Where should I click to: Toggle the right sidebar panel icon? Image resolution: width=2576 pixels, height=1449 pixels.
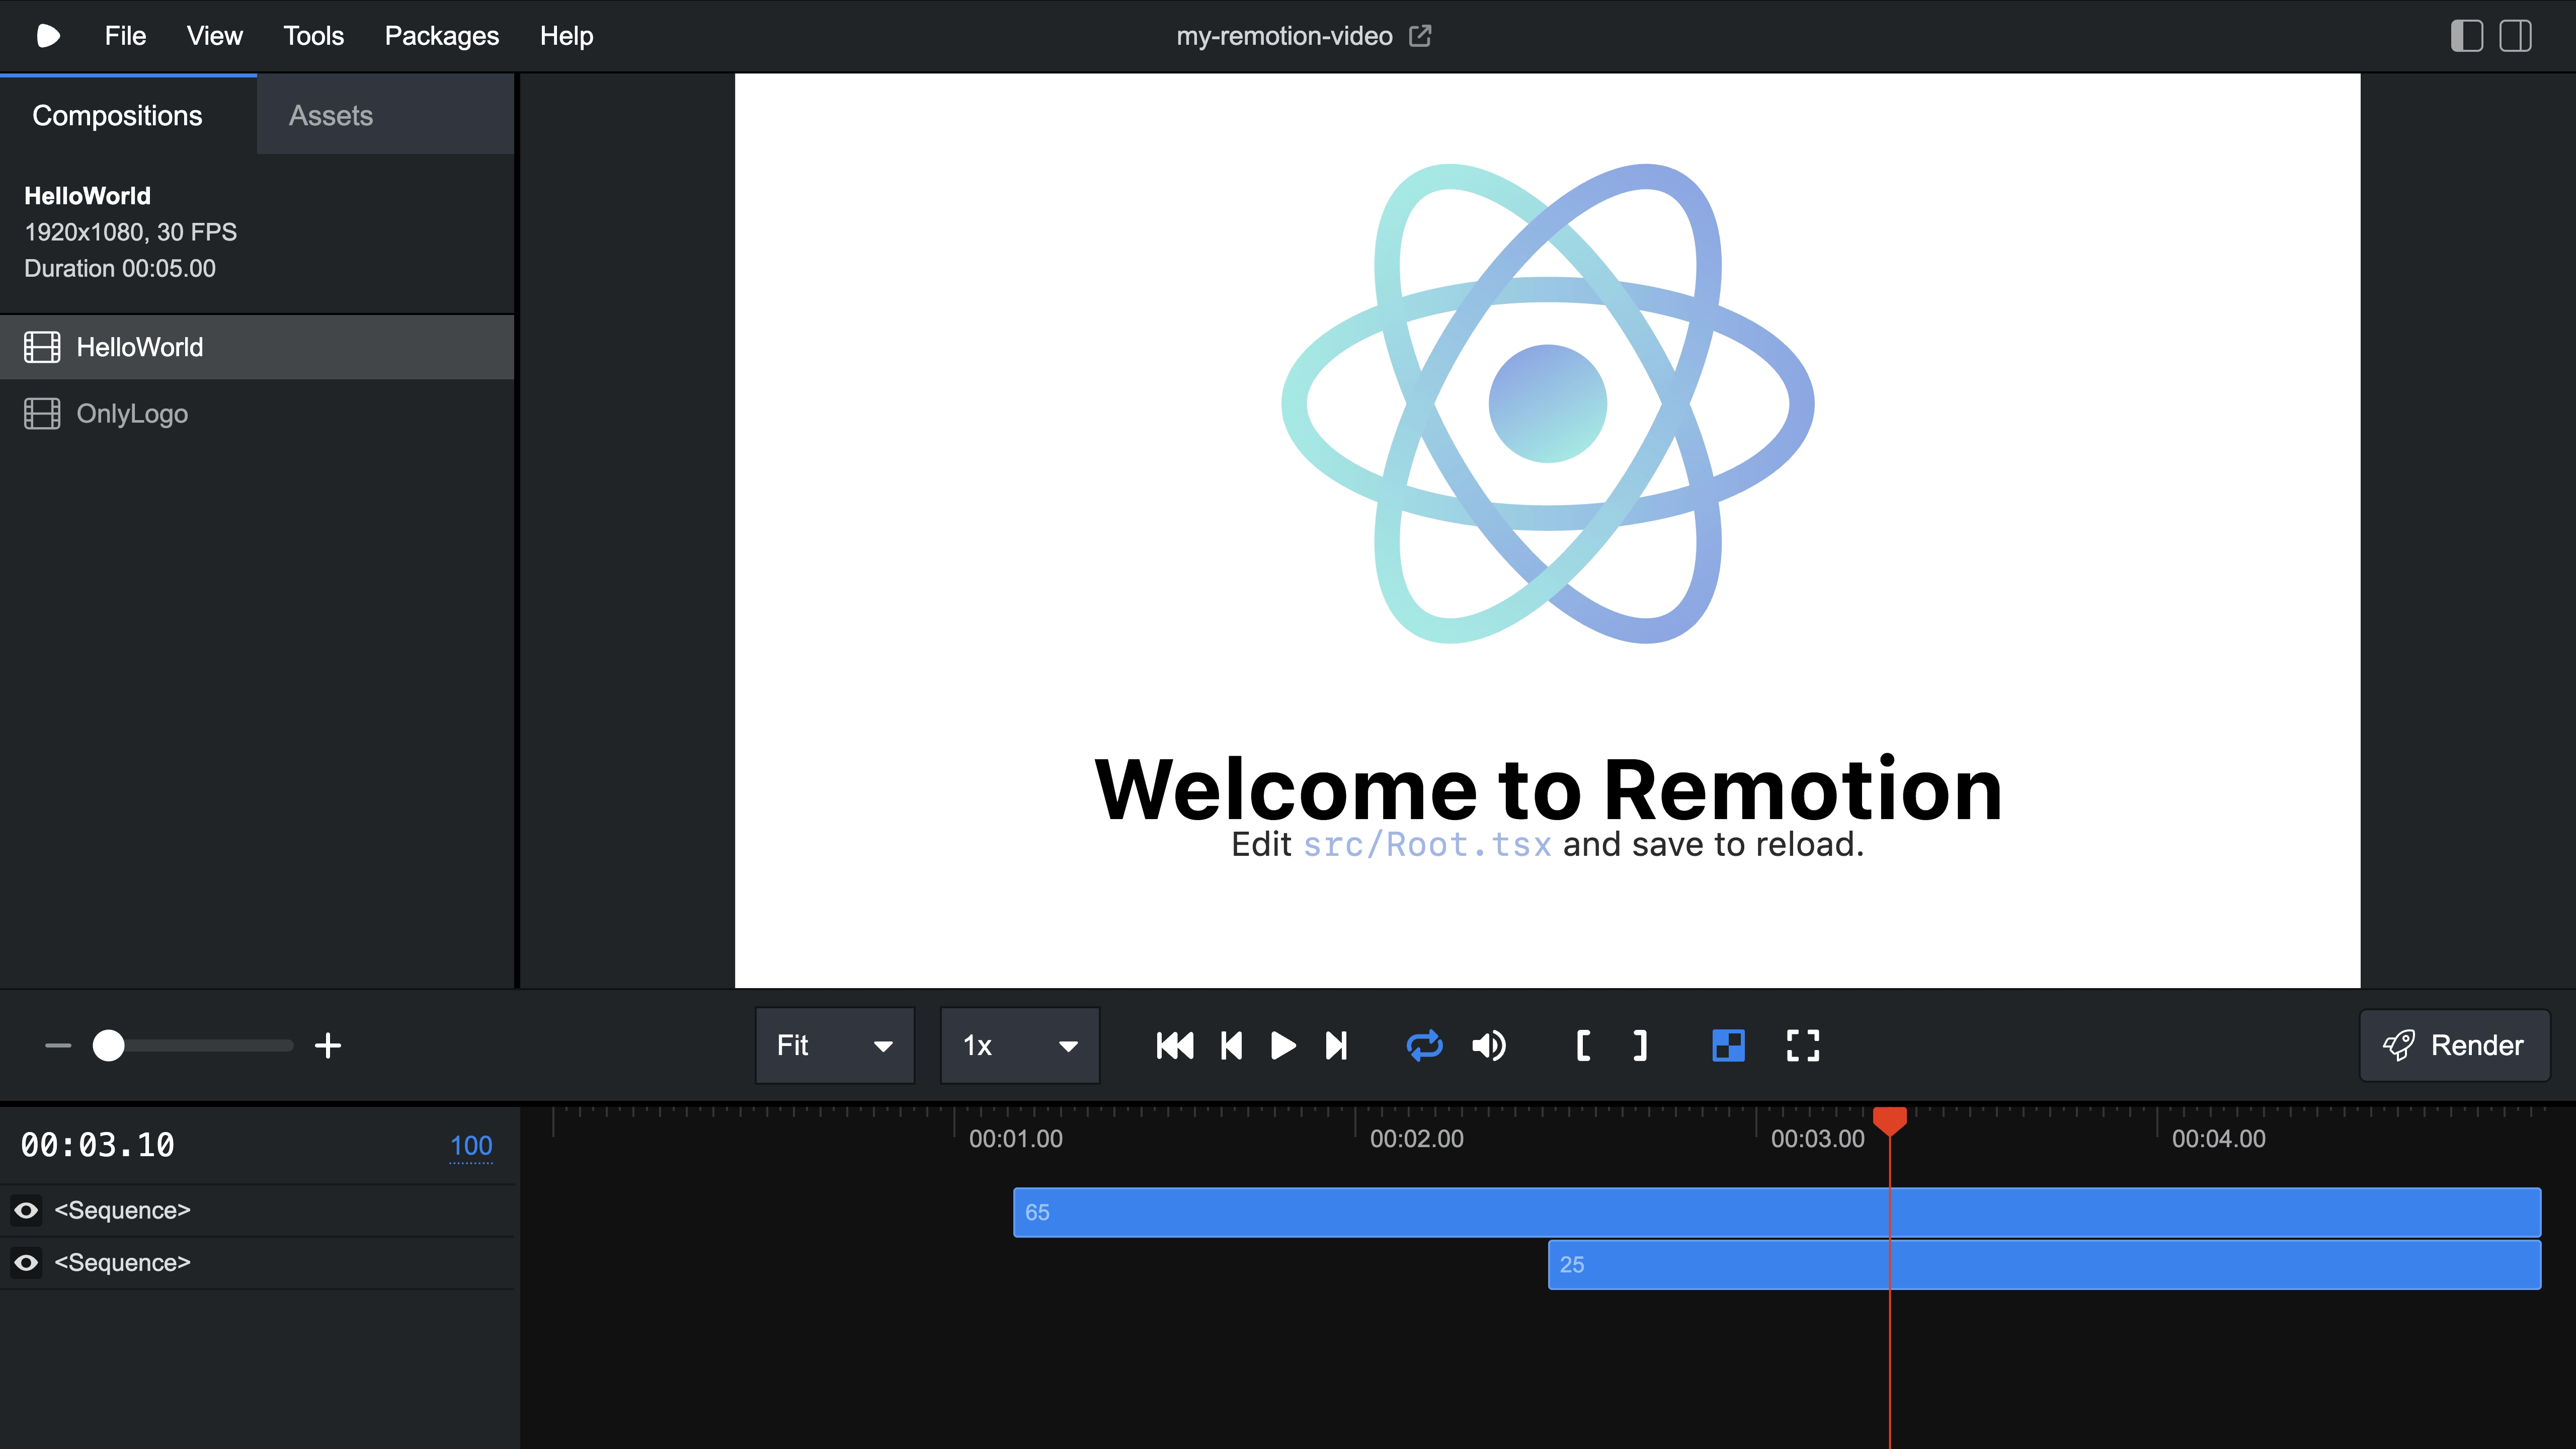[2516, 36]
